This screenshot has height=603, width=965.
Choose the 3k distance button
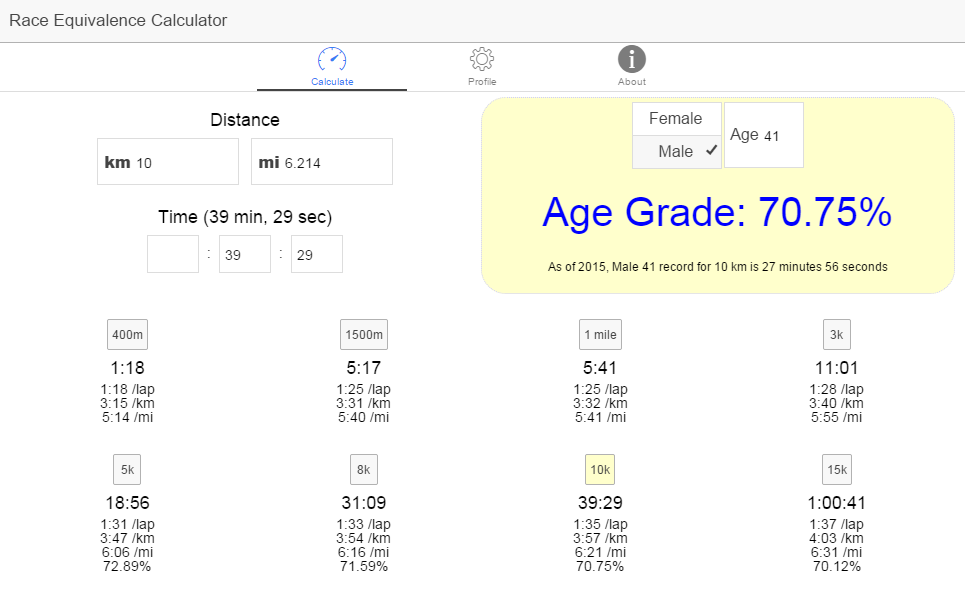coord(836,335)
